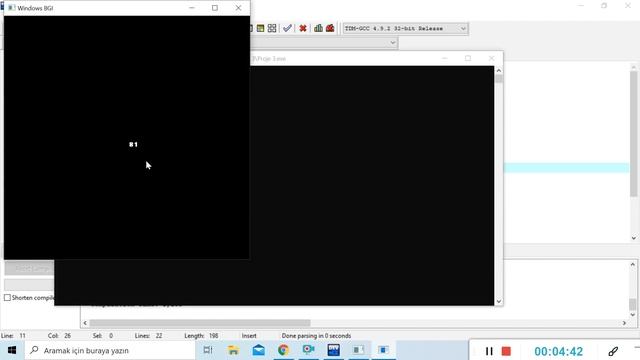Switch to the Dev-C++ taskbar icon
The image size is (640, 360).
pyautogui.click(x=333, y=350)
